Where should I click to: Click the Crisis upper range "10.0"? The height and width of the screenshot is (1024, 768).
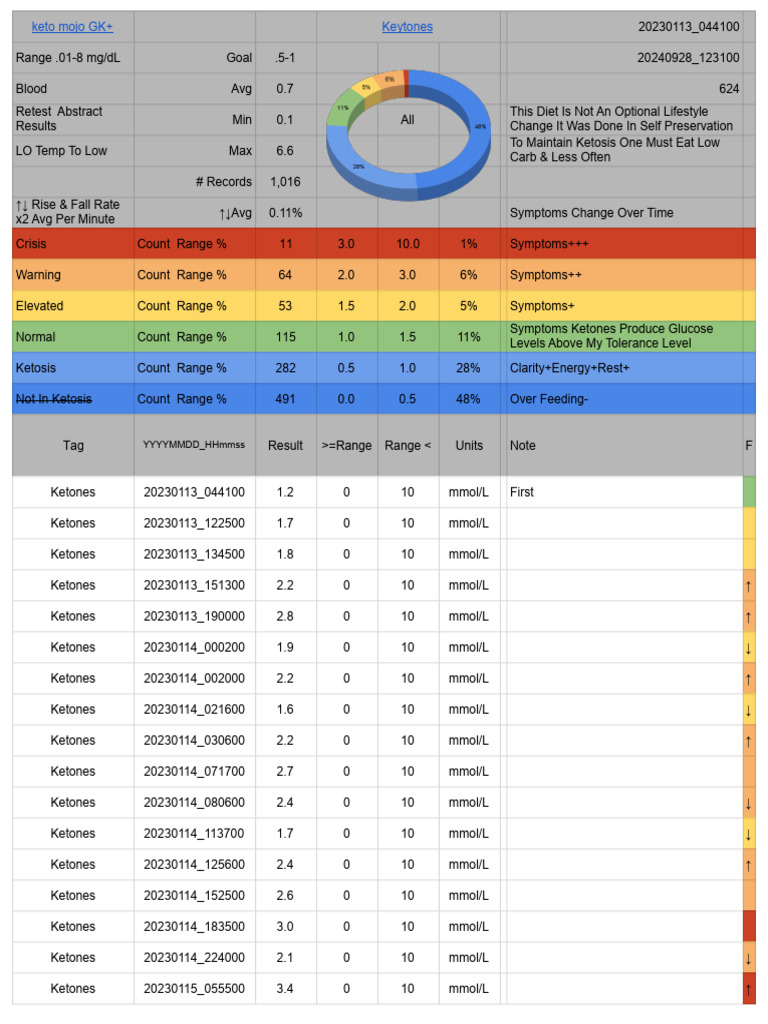408,244
